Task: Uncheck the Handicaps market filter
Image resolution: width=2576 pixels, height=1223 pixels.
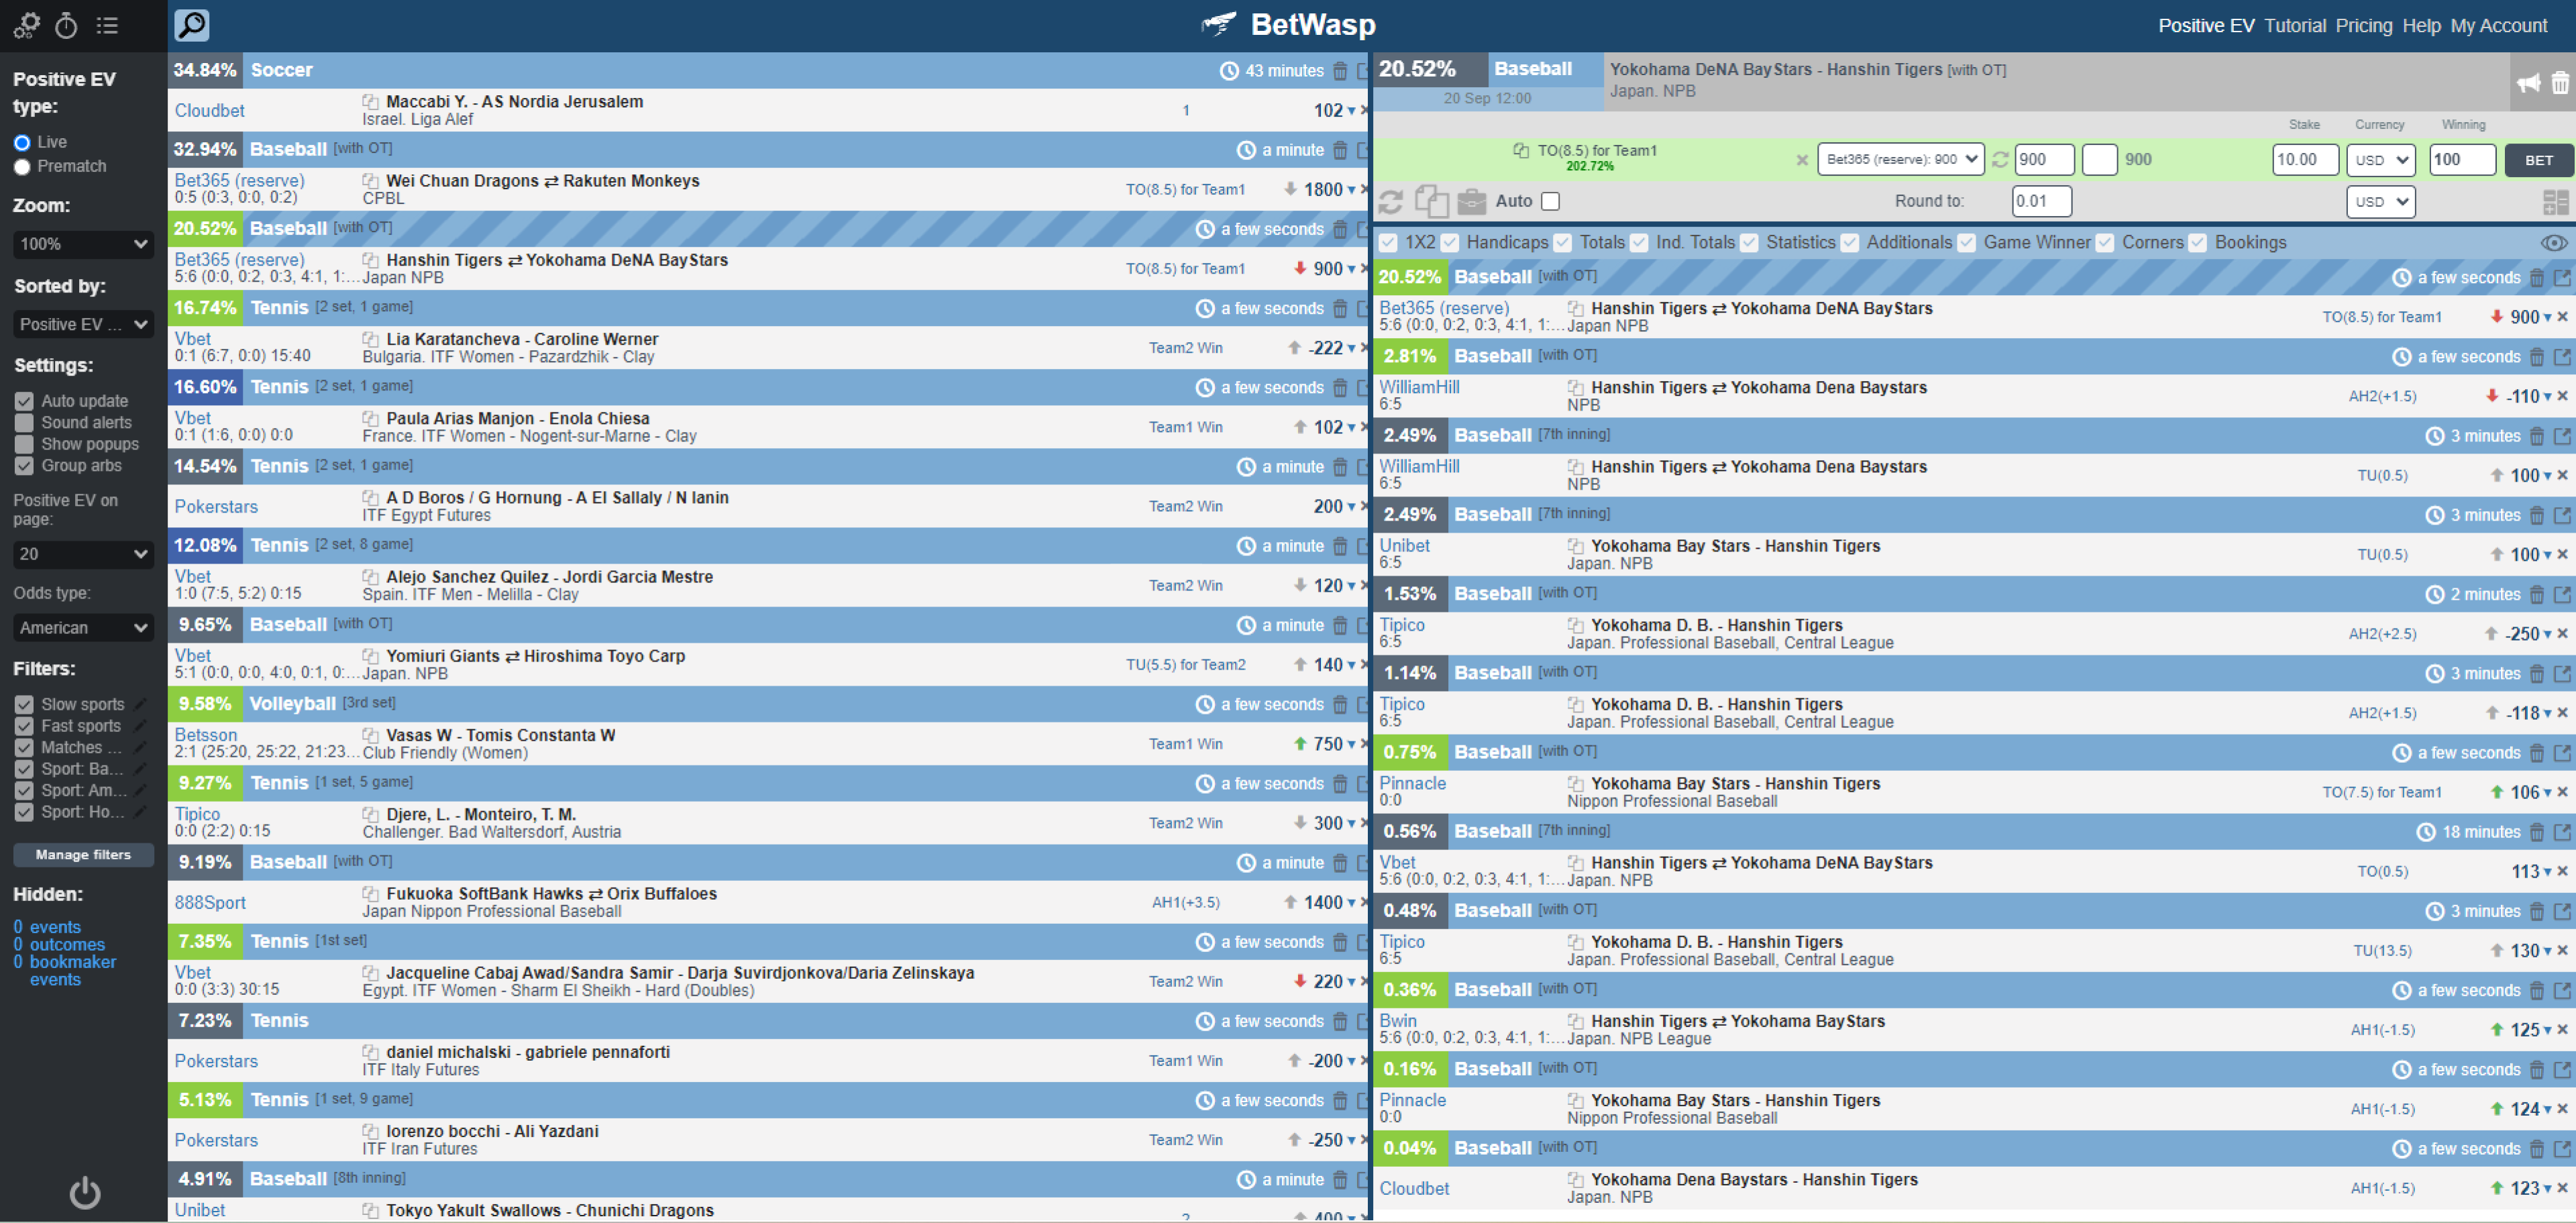Action: tap(1450, 243)
